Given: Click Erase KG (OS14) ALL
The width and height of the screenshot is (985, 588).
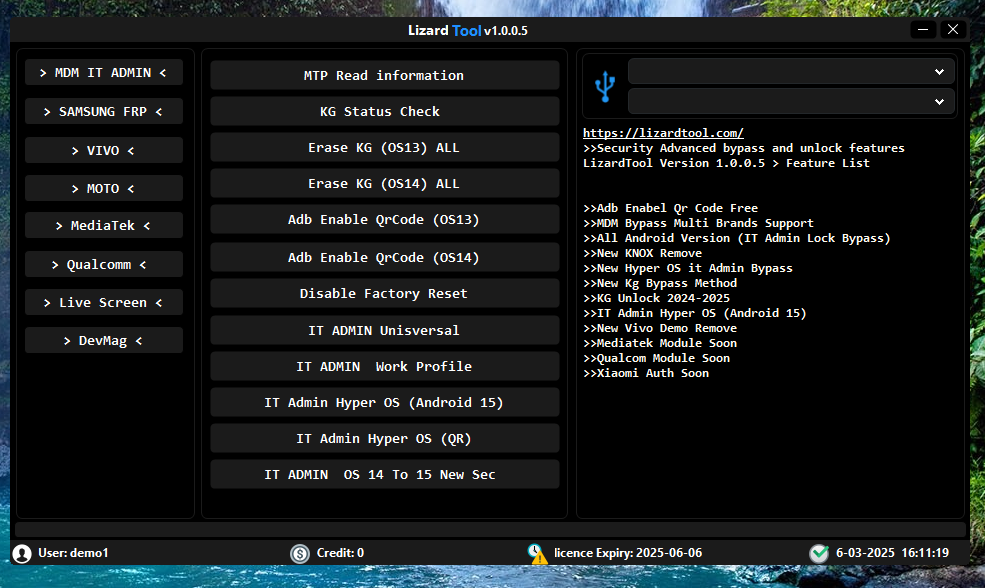Looking at the screenshot, I should point(384,184).
